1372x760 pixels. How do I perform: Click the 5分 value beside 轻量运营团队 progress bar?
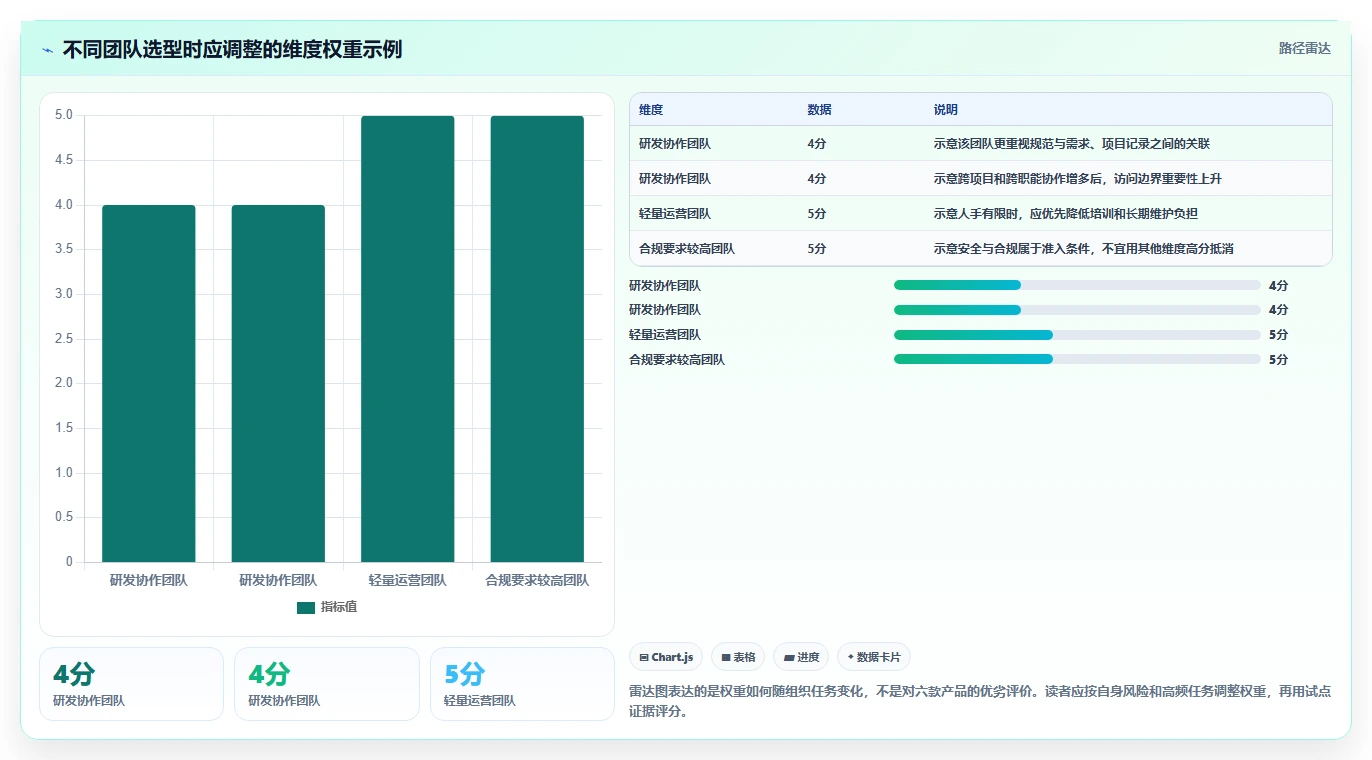[1278, 335]
